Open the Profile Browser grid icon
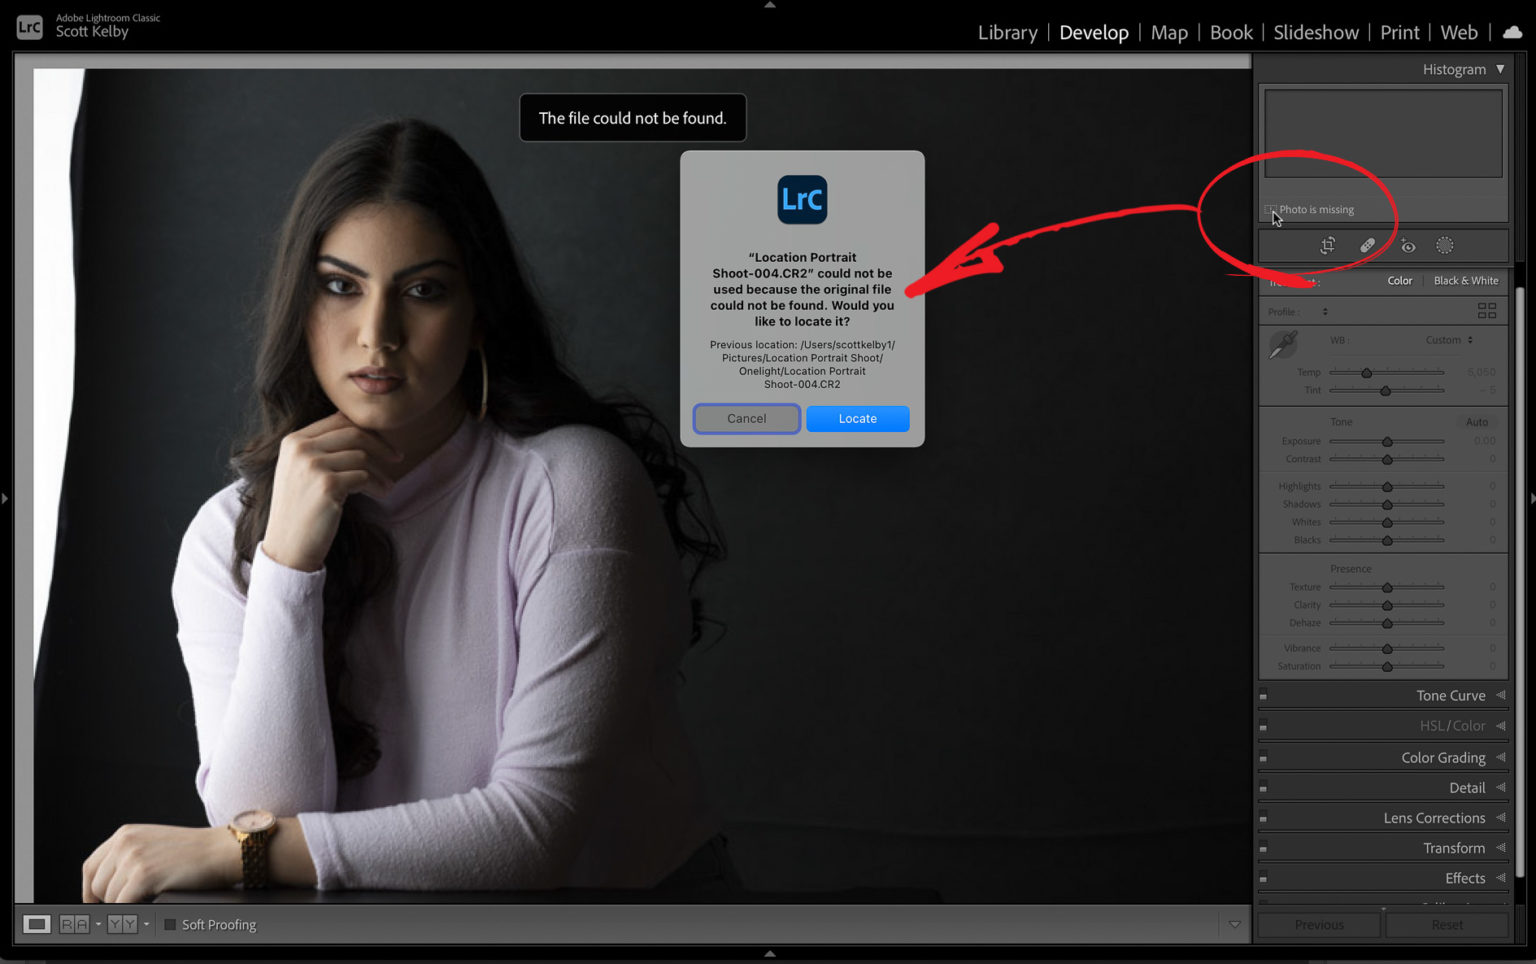This screenshot has height=964, width=1536. (x=1487, y=311)
